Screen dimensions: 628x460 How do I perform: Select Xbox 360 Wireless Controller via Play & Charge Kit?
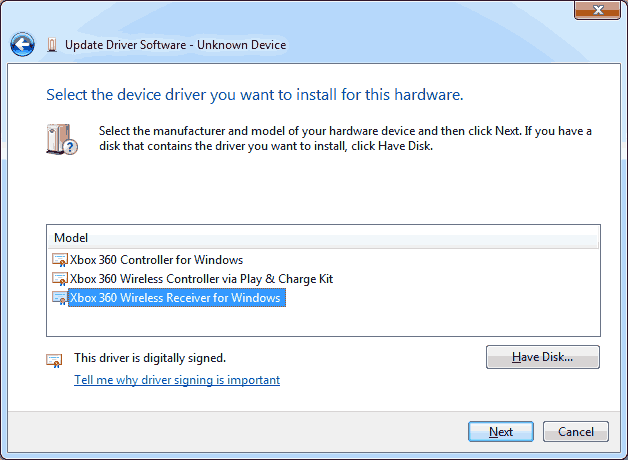tap(201, 279)
